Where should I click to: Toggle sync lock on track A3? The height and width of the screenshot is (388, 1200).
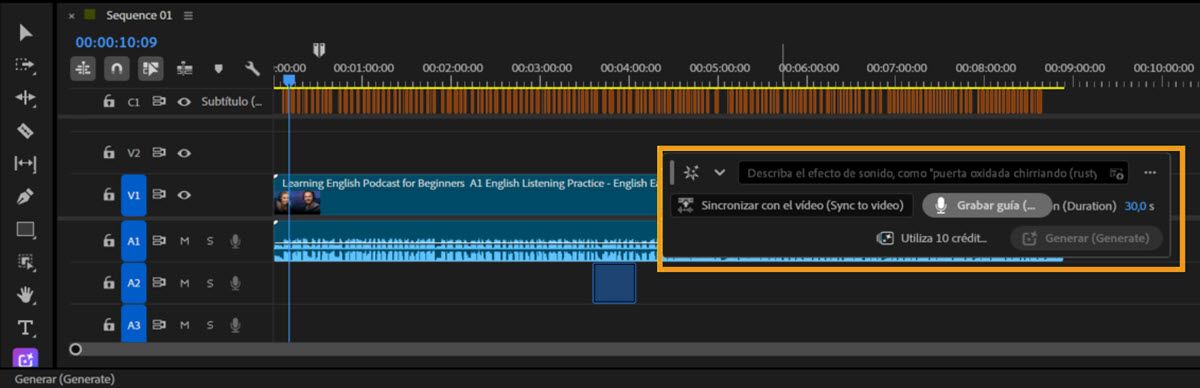click(159, 324)
